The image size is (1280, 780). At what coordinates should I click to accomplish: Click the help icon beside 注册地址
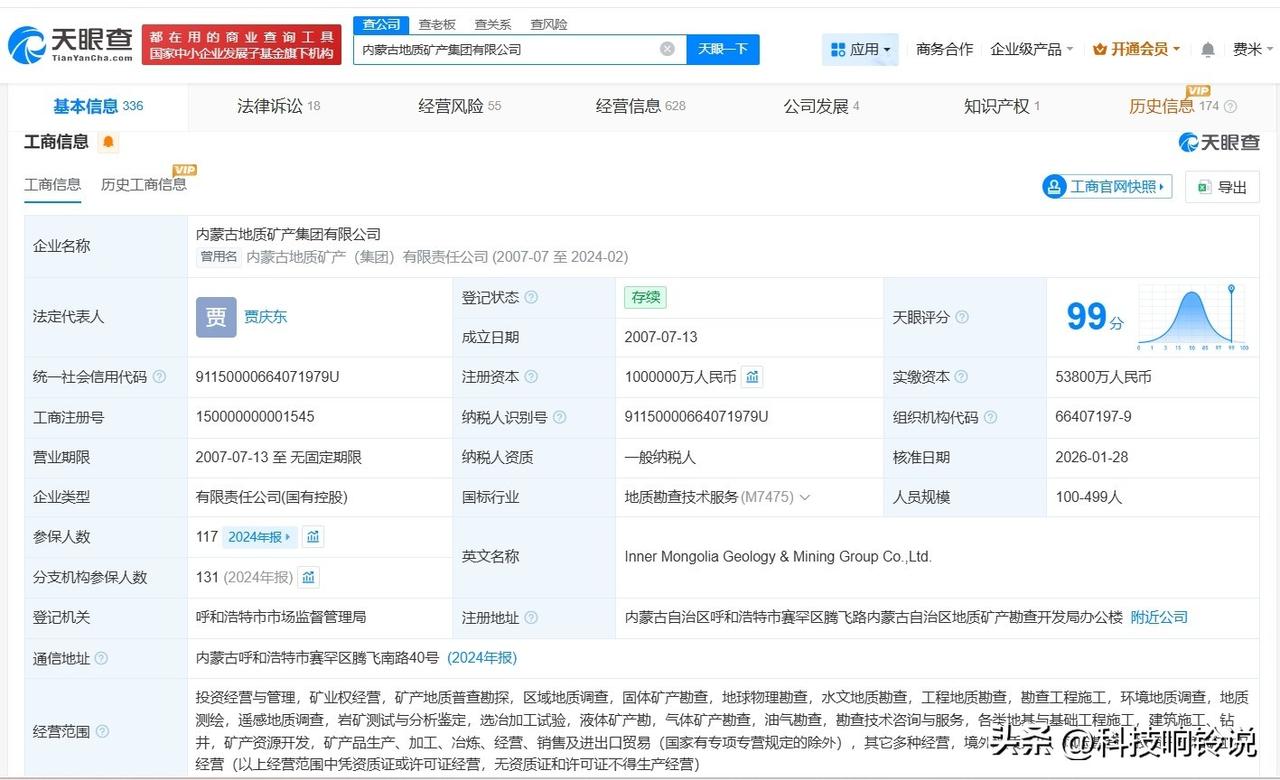click(x=531, y=618)
